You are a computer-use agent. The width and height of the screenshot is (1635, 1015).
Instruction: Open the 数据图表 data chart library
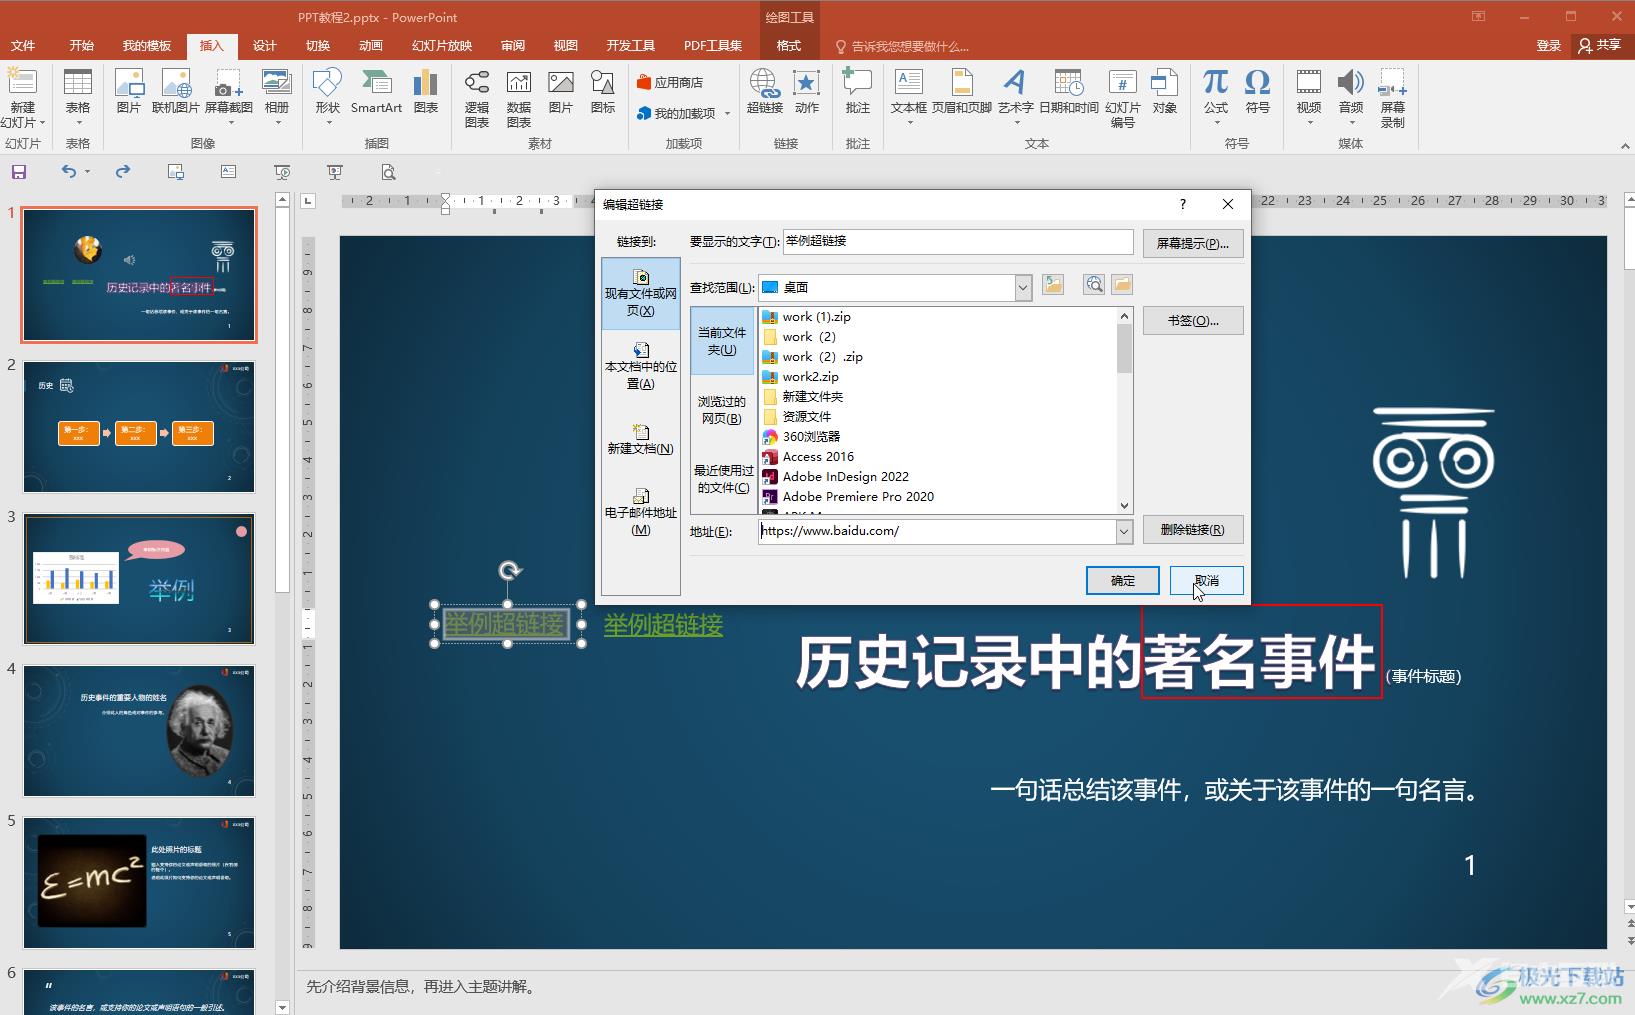click(519, 98)
